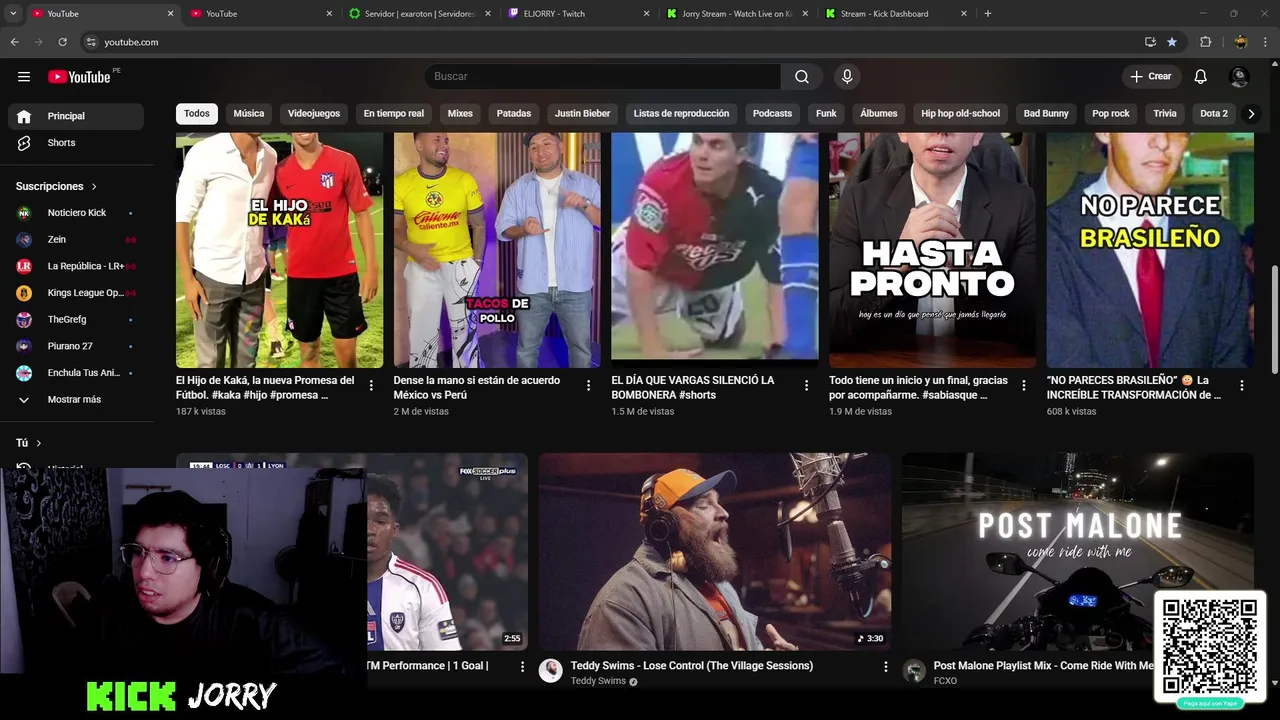Select the Trivia chip
This screenshot has width=1280, height=720.
(x=1165, y=113)
